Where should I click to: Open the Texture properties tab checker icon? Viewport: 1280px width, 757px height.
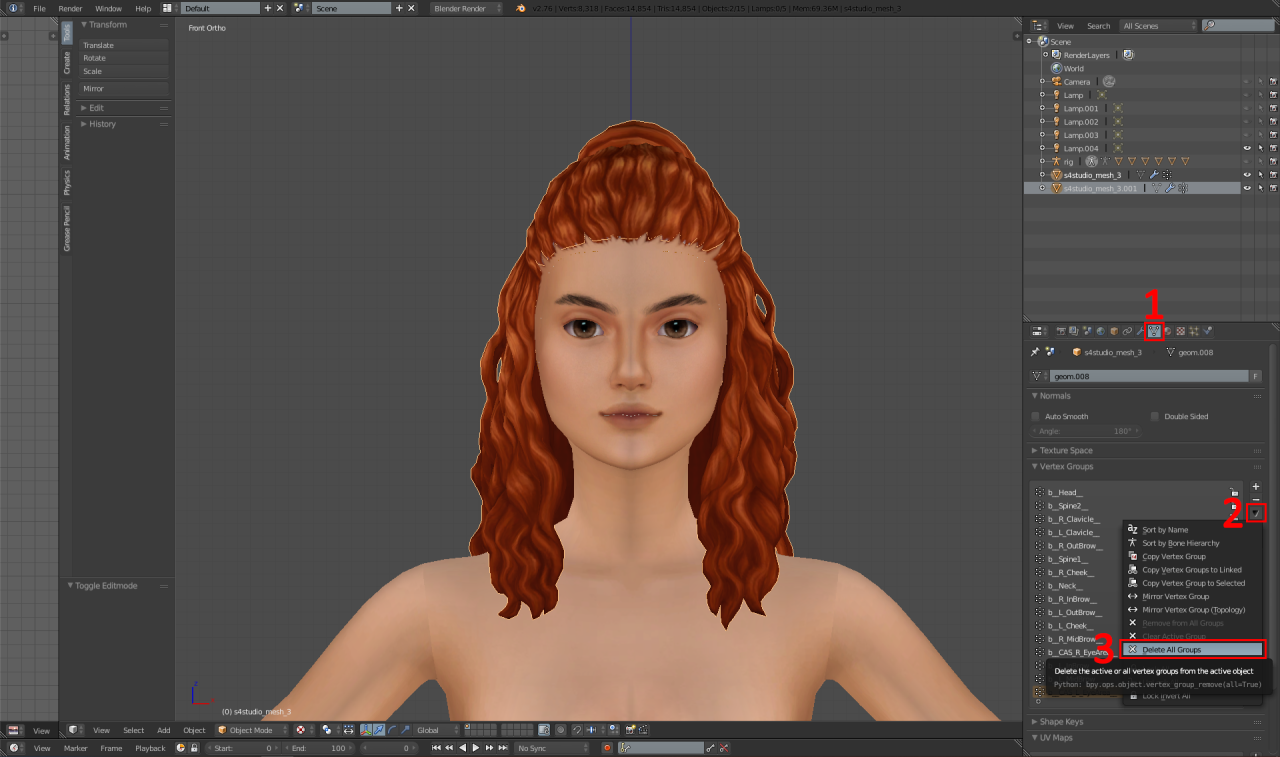(x=1181, y=331)
